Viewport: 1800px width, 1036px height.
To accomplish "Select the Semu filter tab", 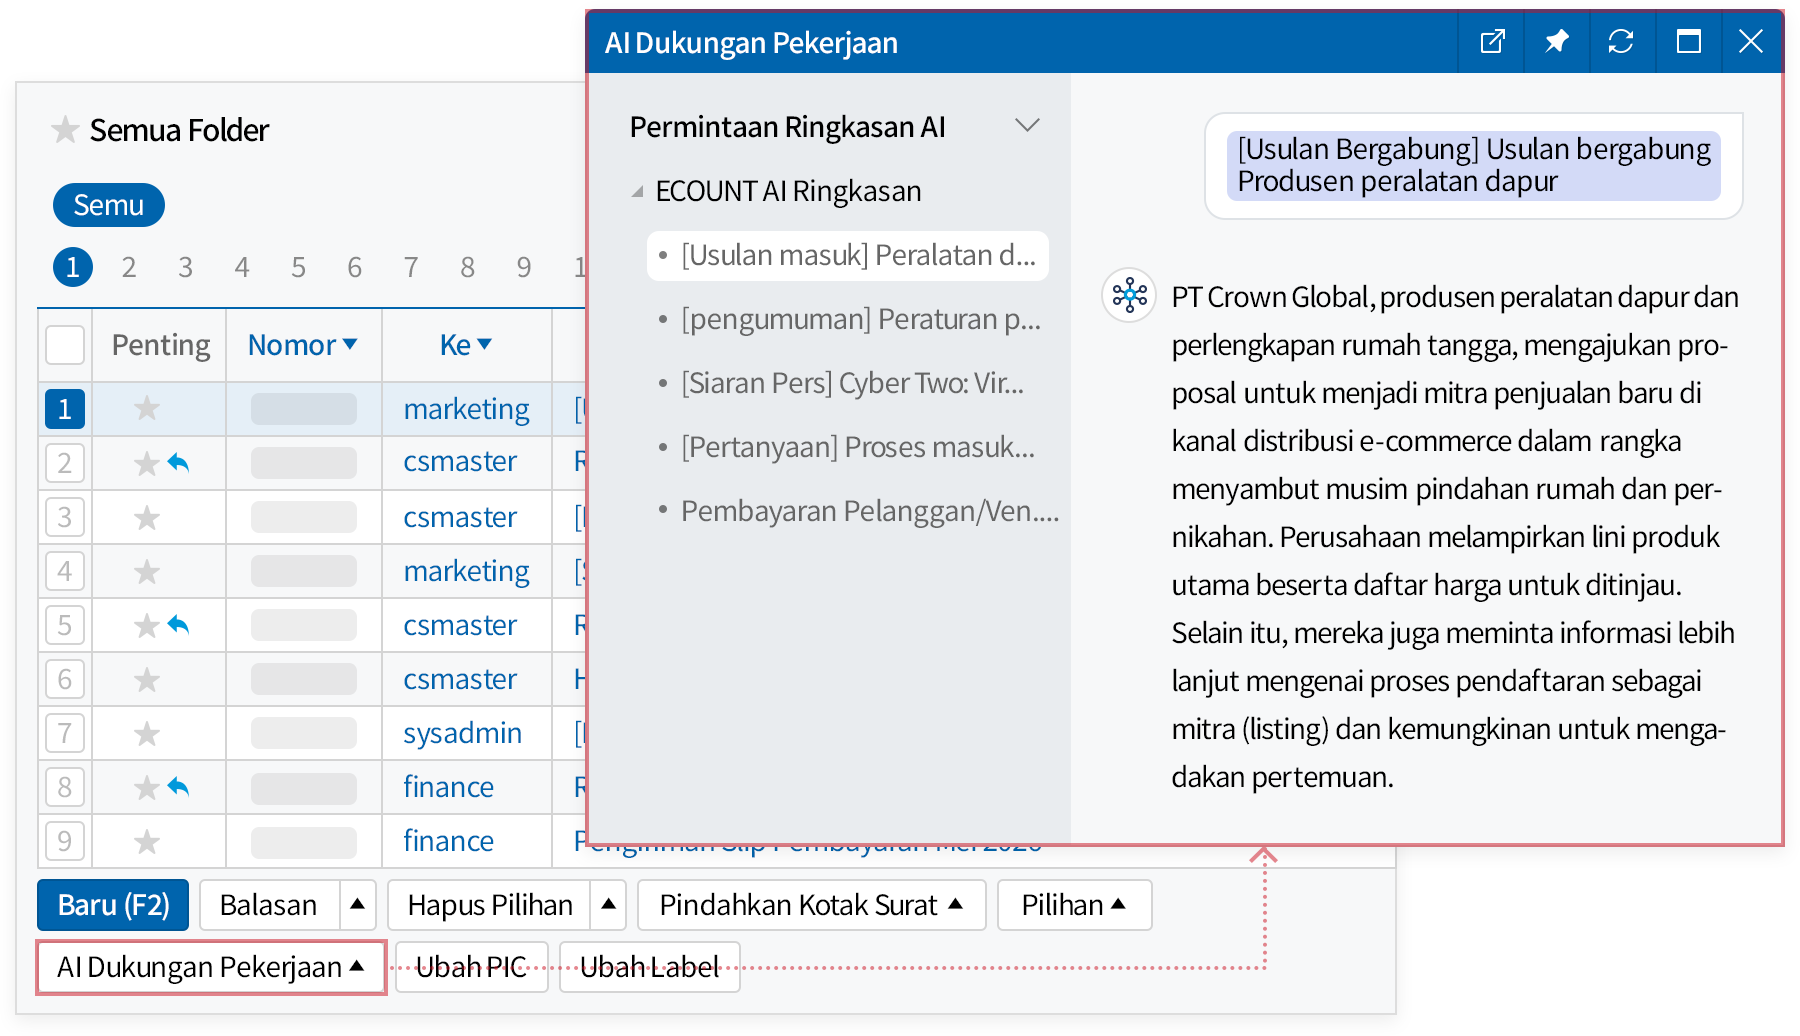I will (109, 205).
